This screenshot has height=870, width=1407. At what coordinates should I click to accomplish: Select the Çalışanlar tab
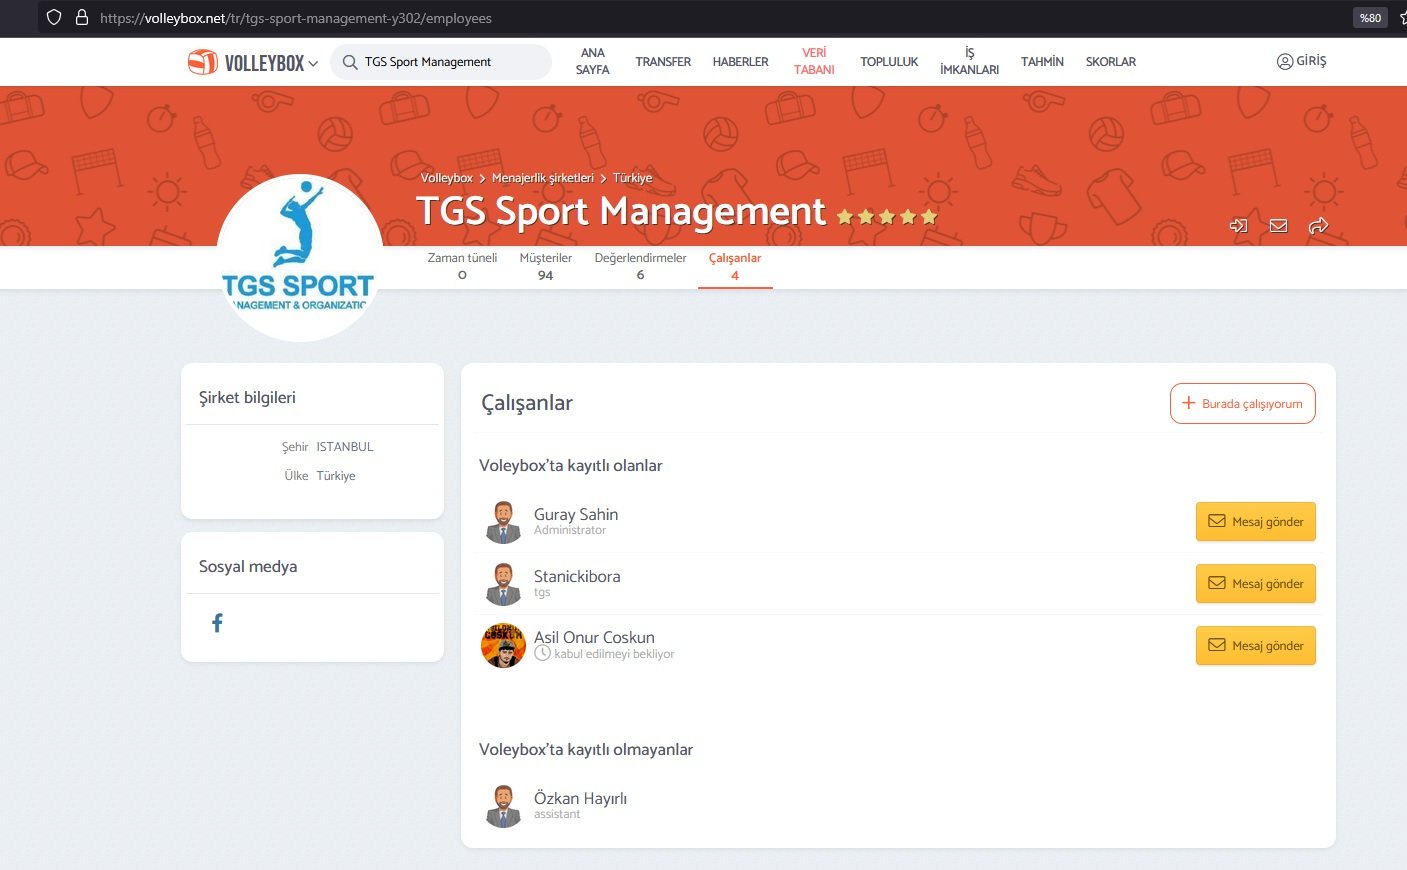click(x=735, y=266)
